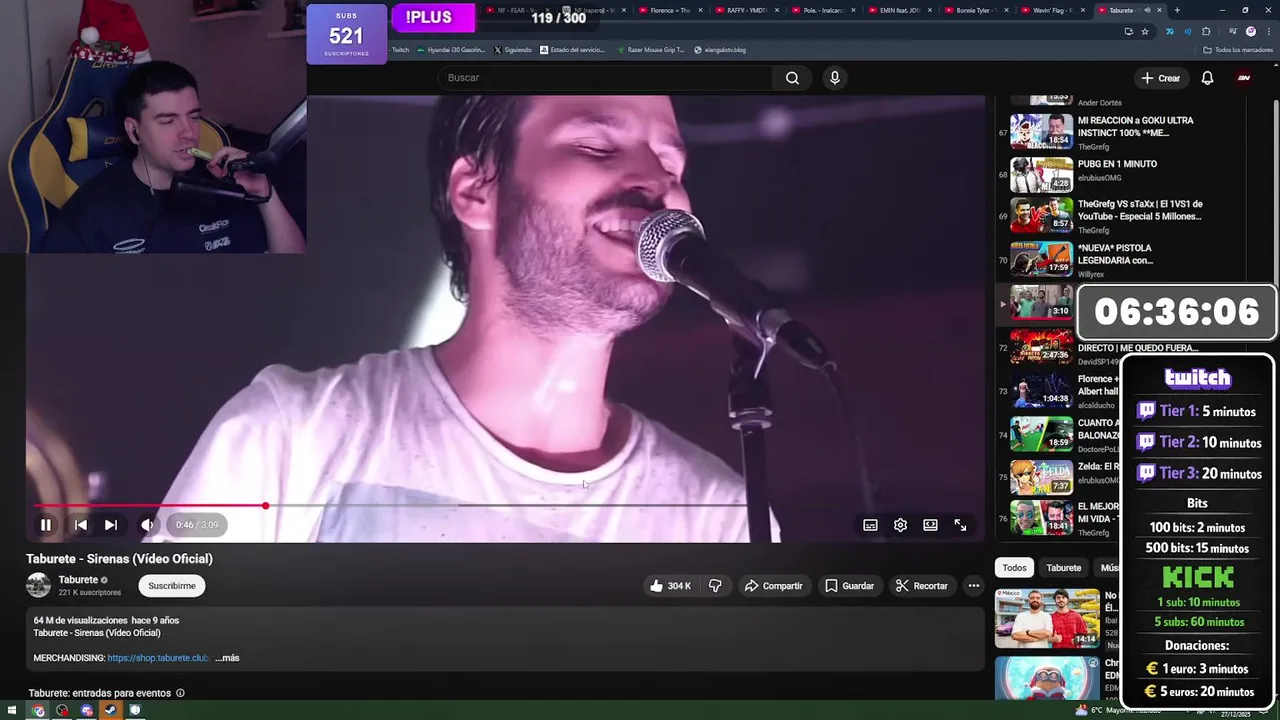Open browser extensions puzzle icon
The width and height of the screenshot is (1280, 720).
point(1207,31)
